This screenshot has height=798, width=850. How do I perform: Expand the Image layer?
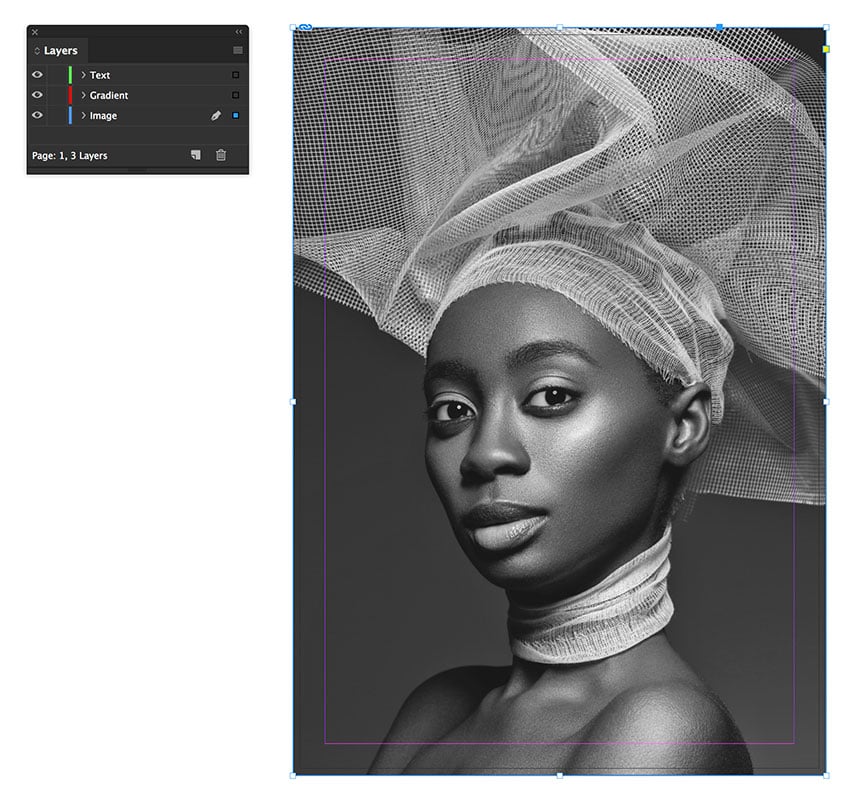[83, 115]
